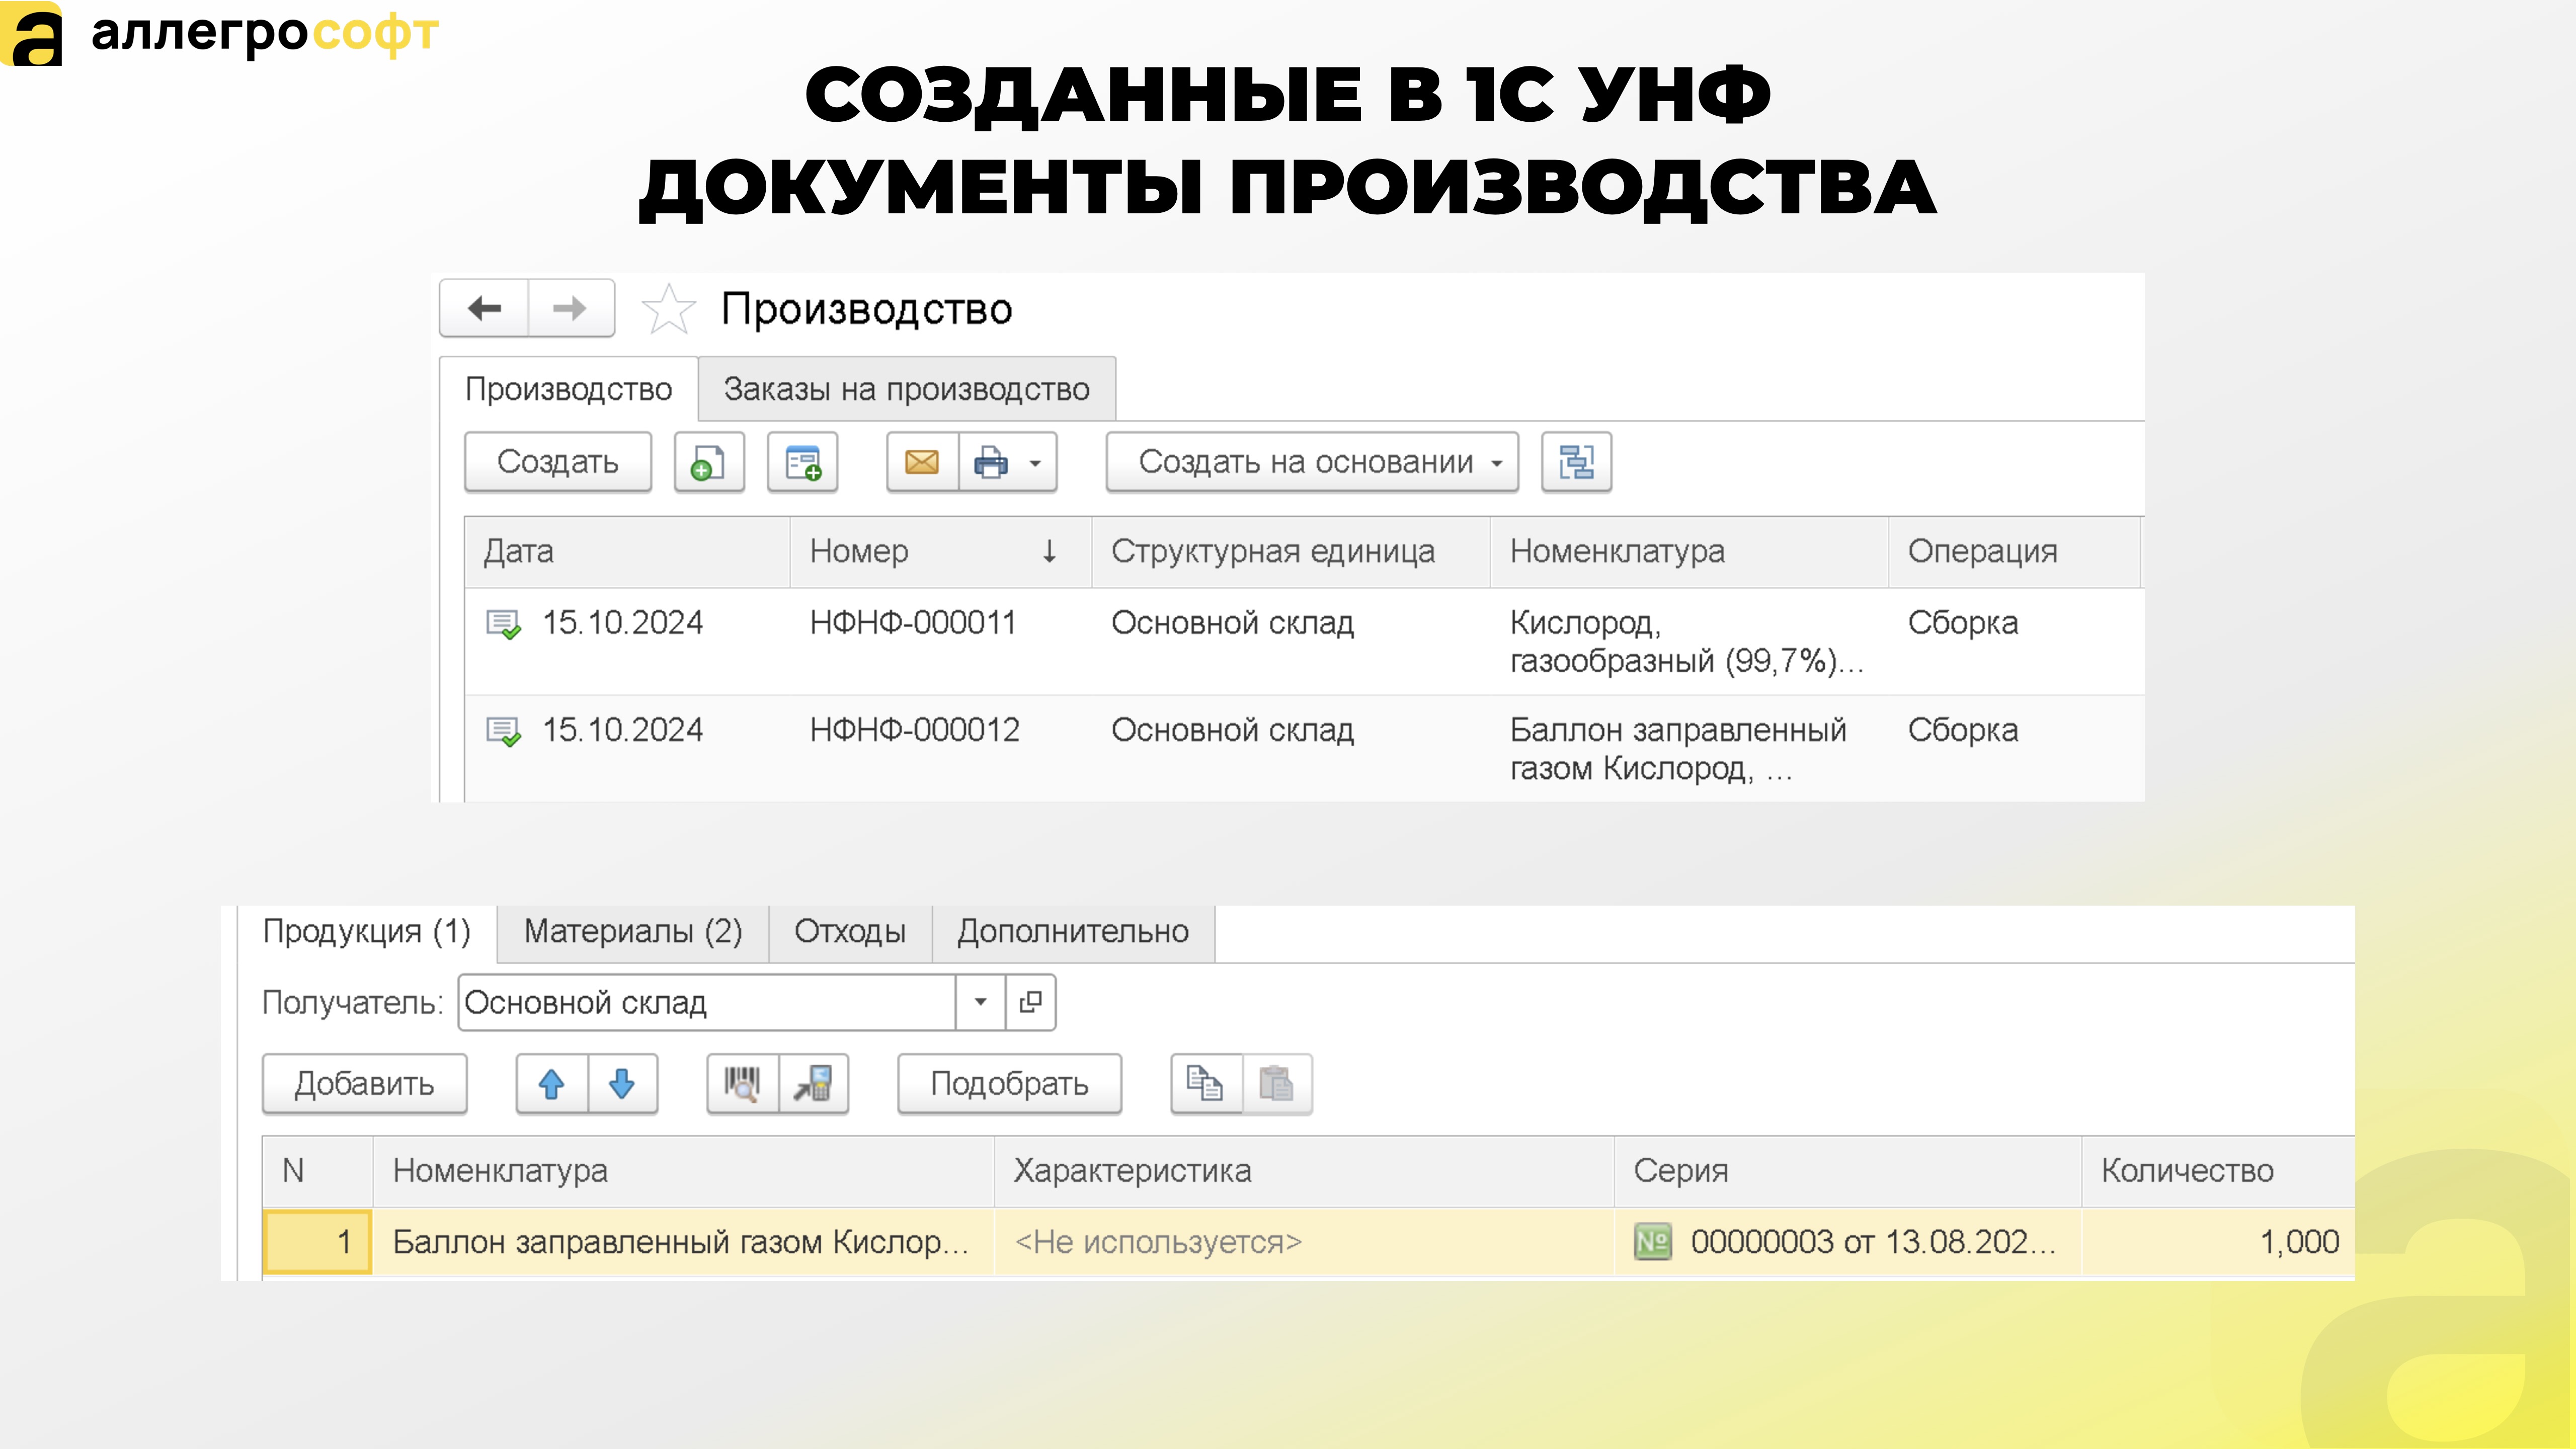The image size is (2576, 1449).
Task: Click the posted-document icon of НФНФ-000012
Action: coord(503,731)
